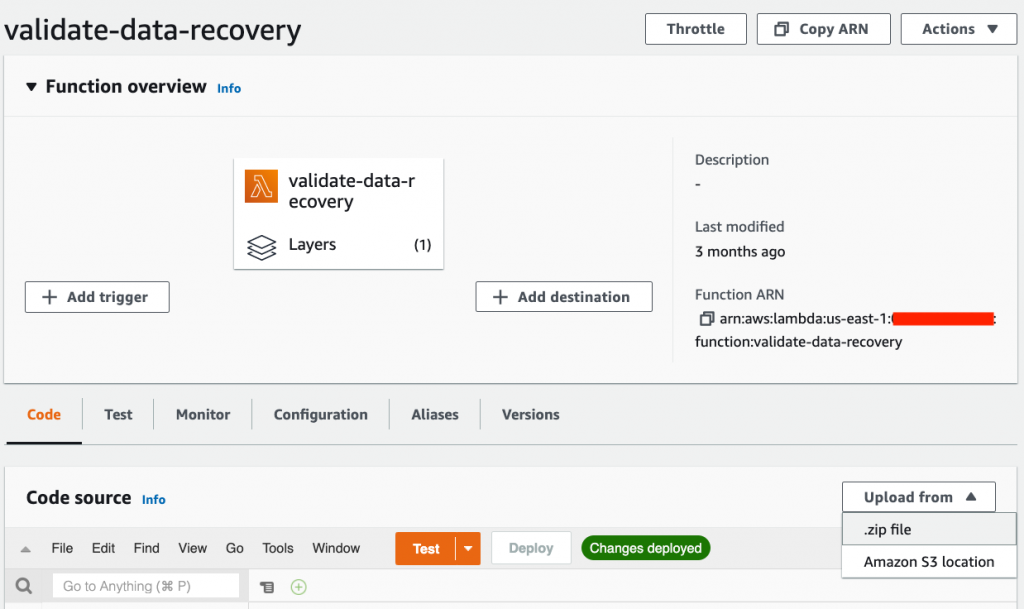1024x609 pixels.
Task: Open the Configuration tab
Action: tap(320, 414)
